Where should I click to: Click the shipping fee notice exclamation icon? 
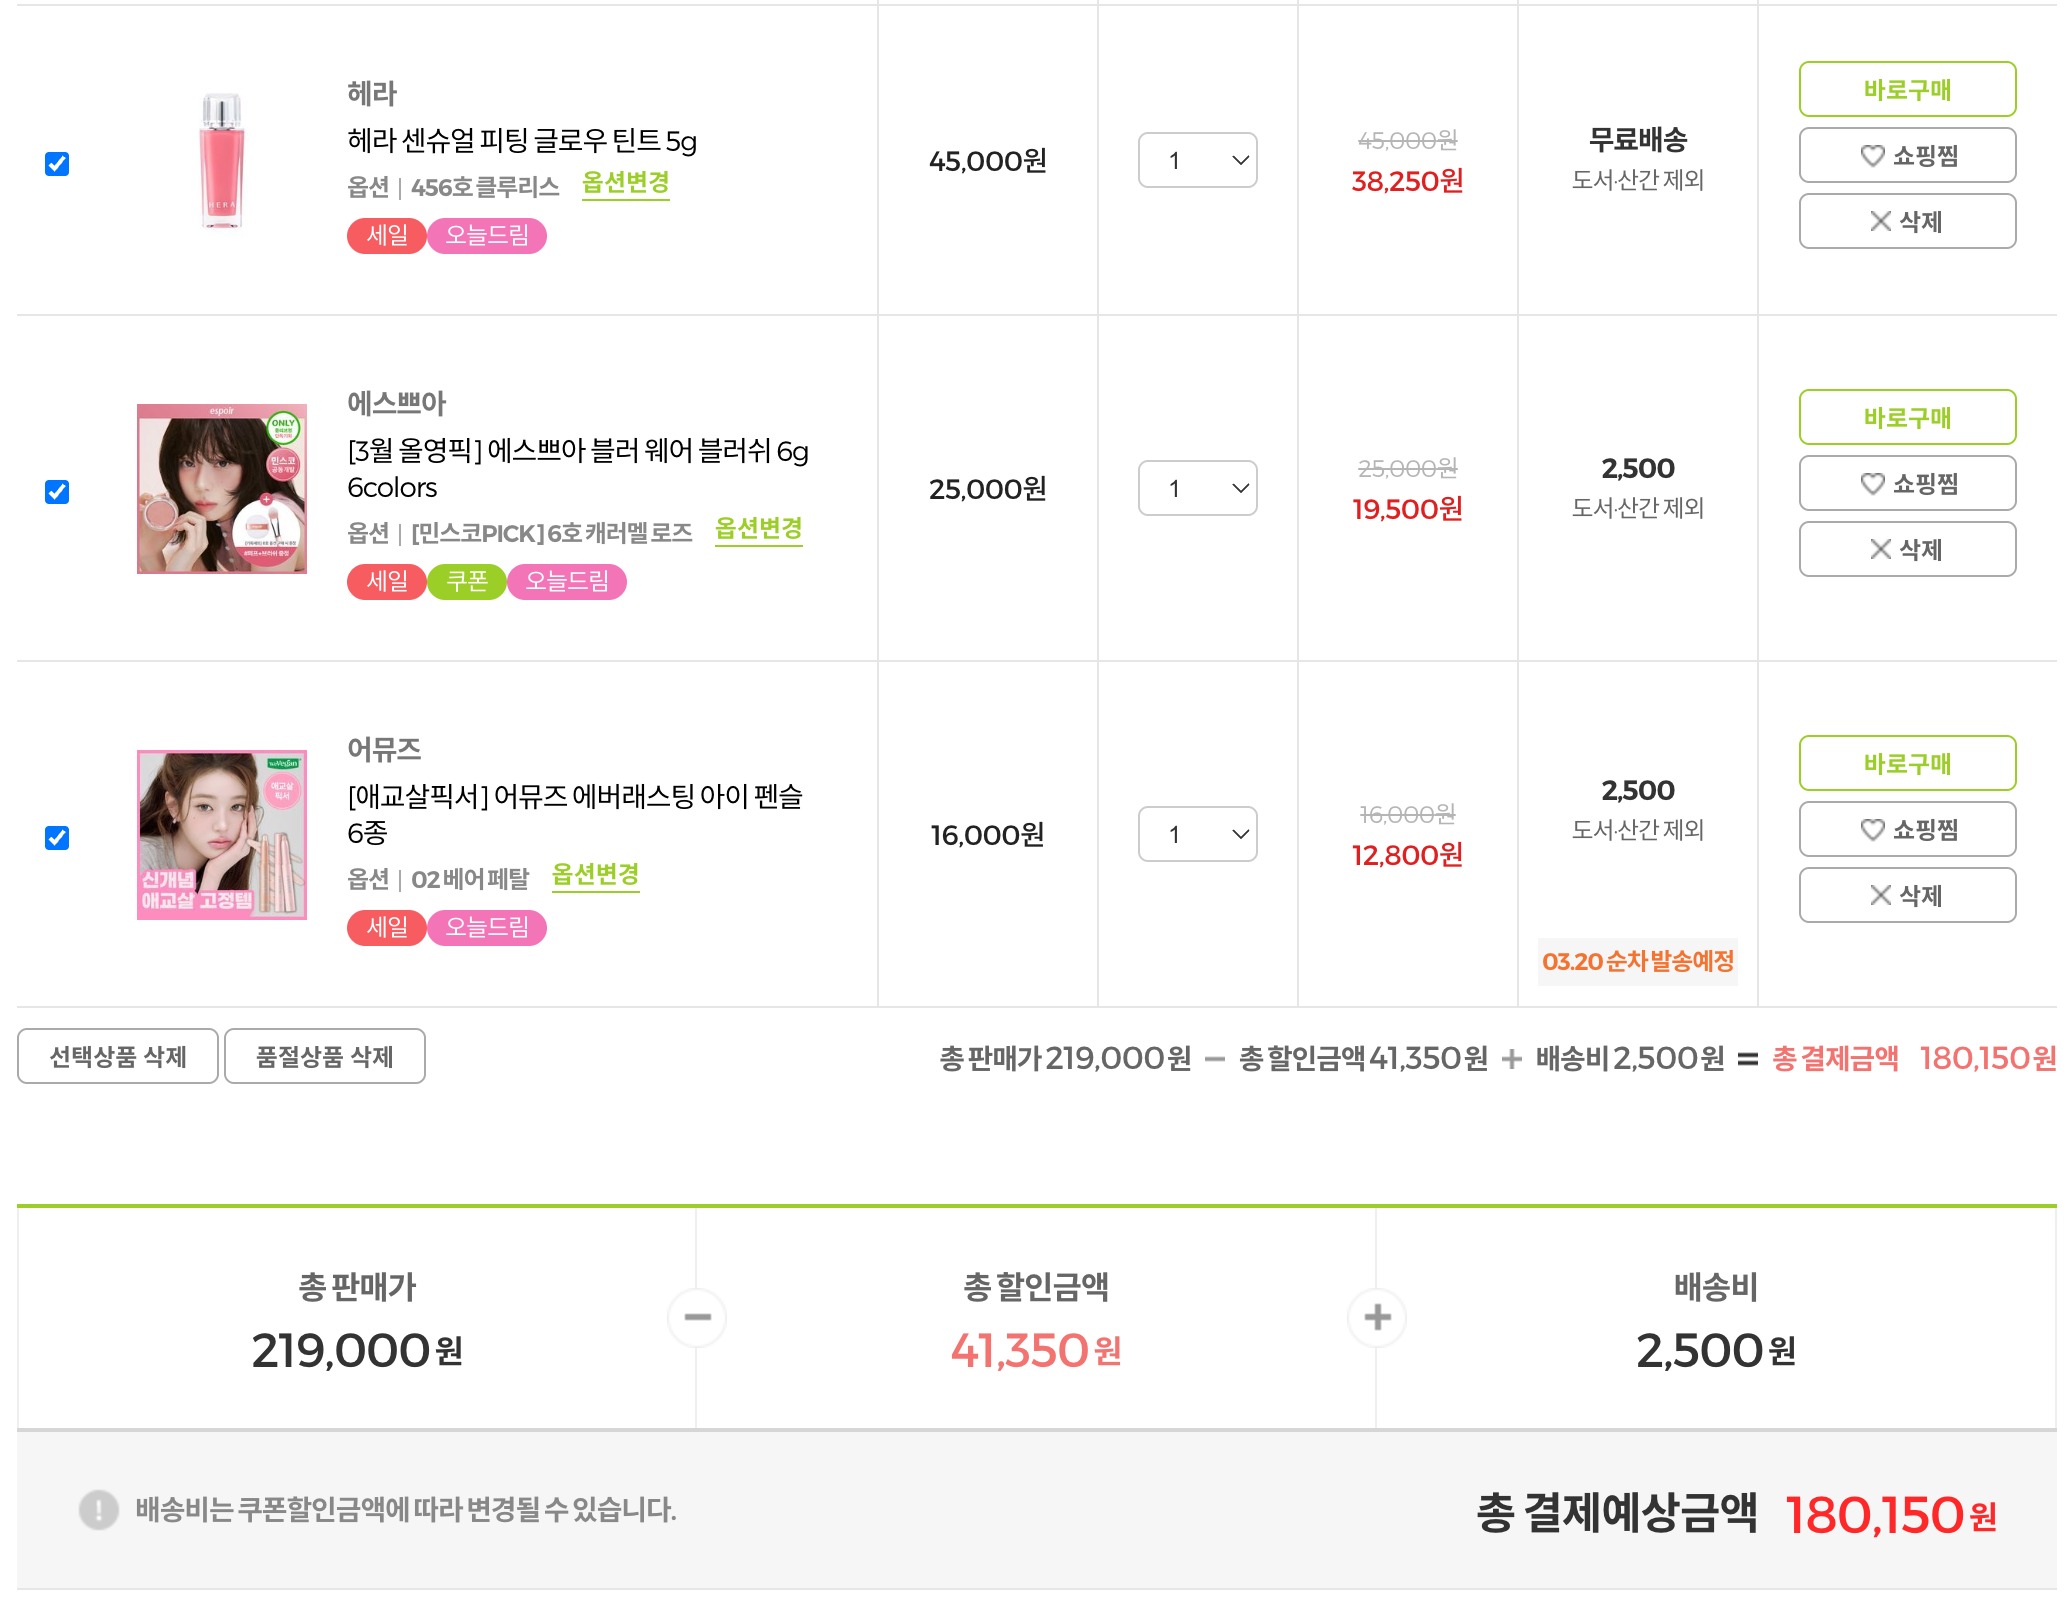point(98,1510)
